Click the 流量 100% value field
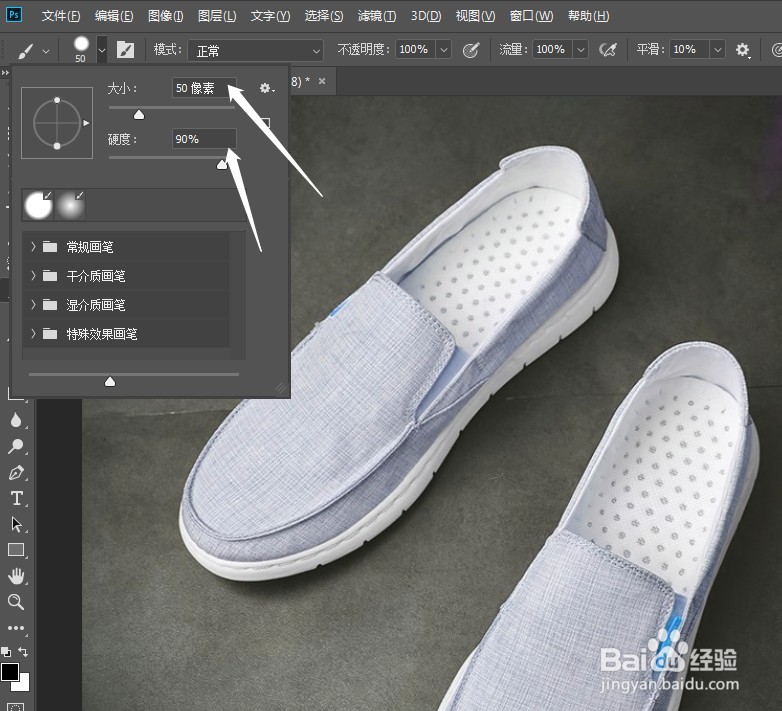 click(552, 49)
